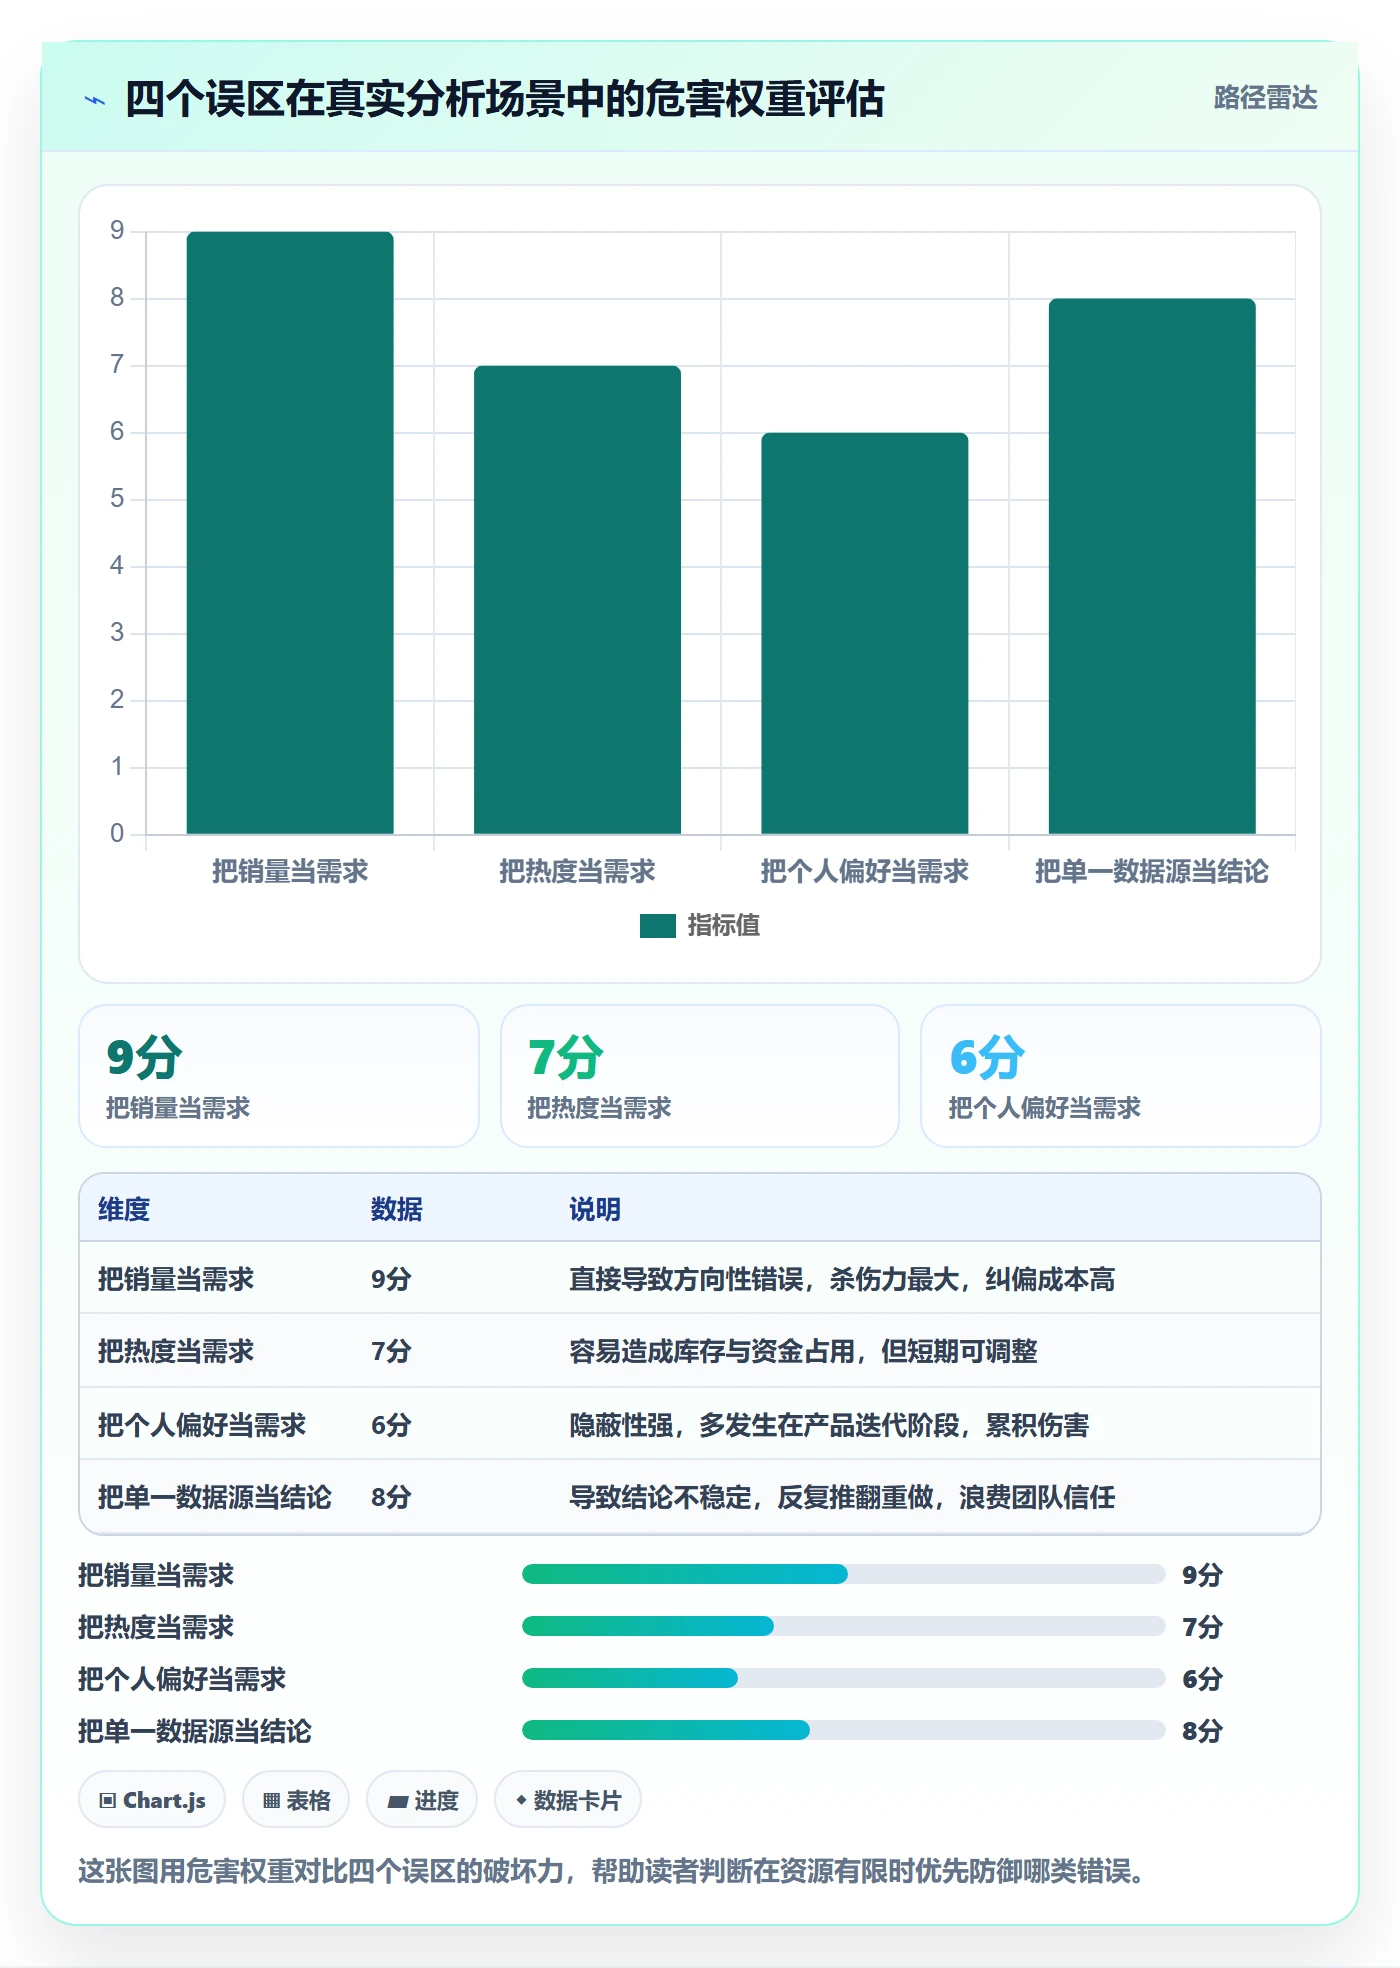Click the 数据卡片 tag
1400x1968 pixels.
[568, 1800]
